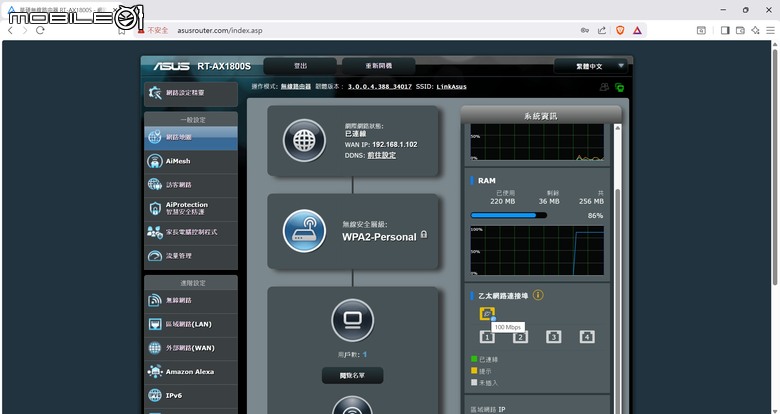Click the 系統資訊 panel header
The height and width of the screenshot is (414, 780).
541,116
